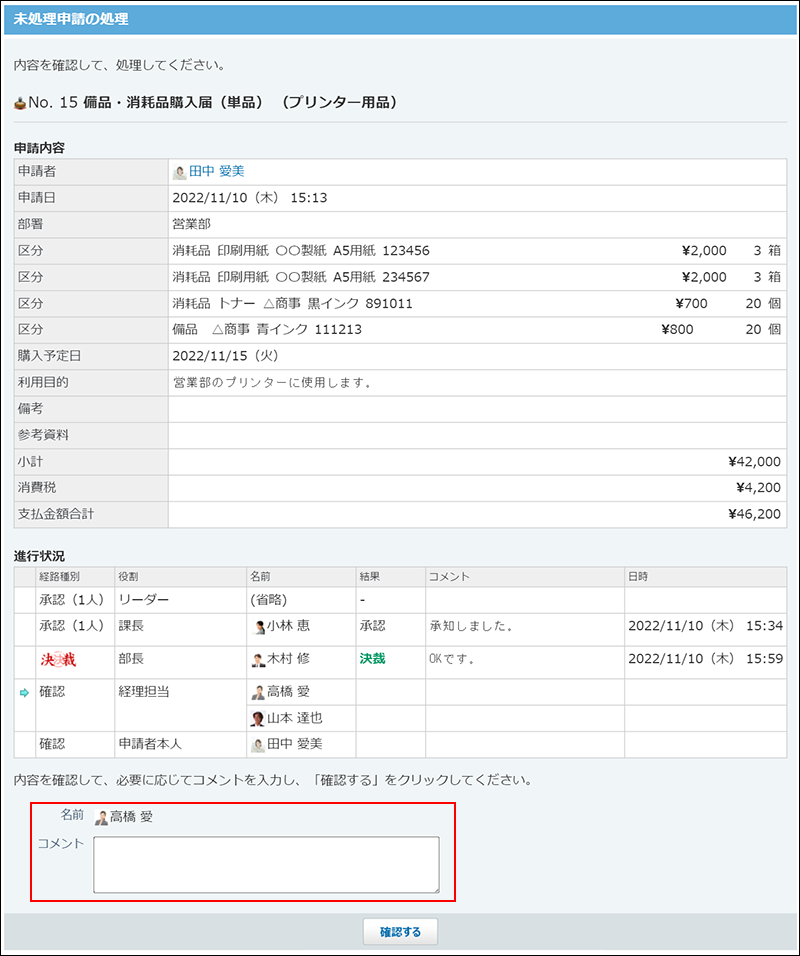Click 支払金額合計 label

point(55,514)
